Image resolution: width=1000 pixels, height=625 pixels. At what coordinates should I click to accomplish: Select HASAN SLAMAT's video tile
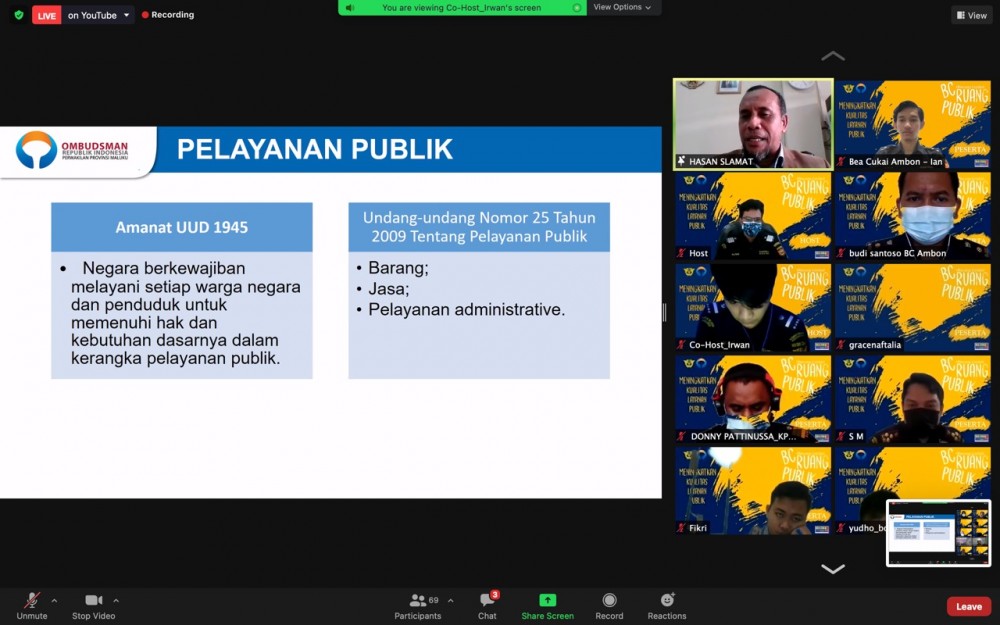click(x=753, y=124)
